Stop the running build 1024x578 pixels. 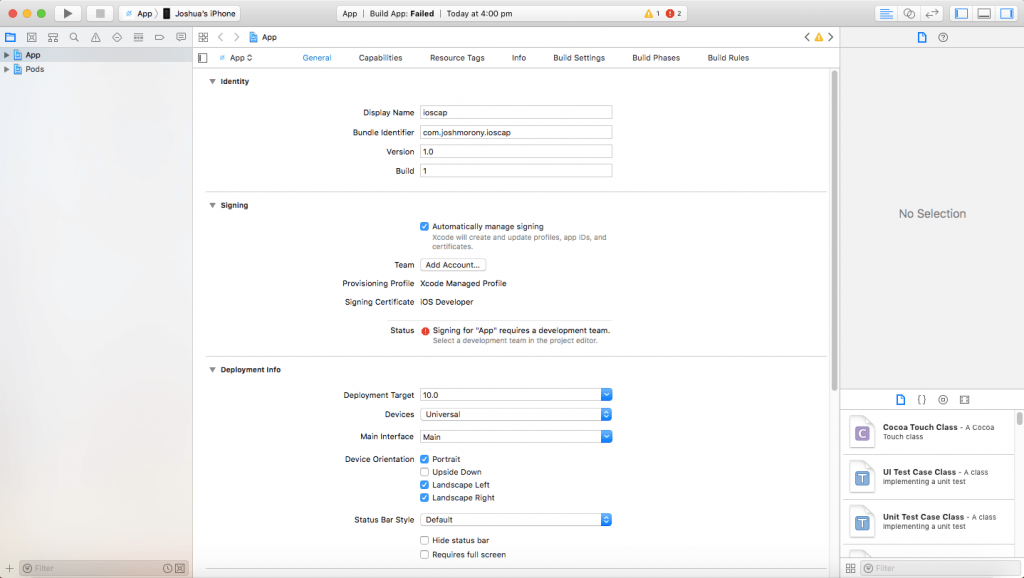point(100,13)
